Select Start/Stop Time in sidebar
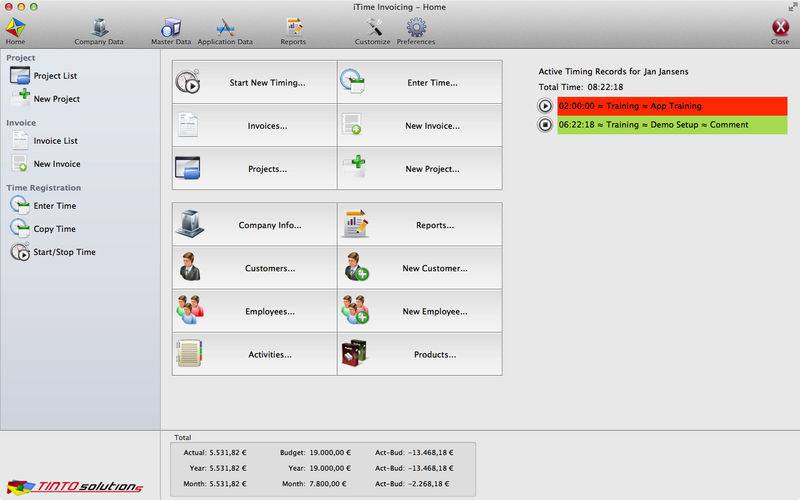The width and height of the screenshot is (800, 500). [53, 252]
